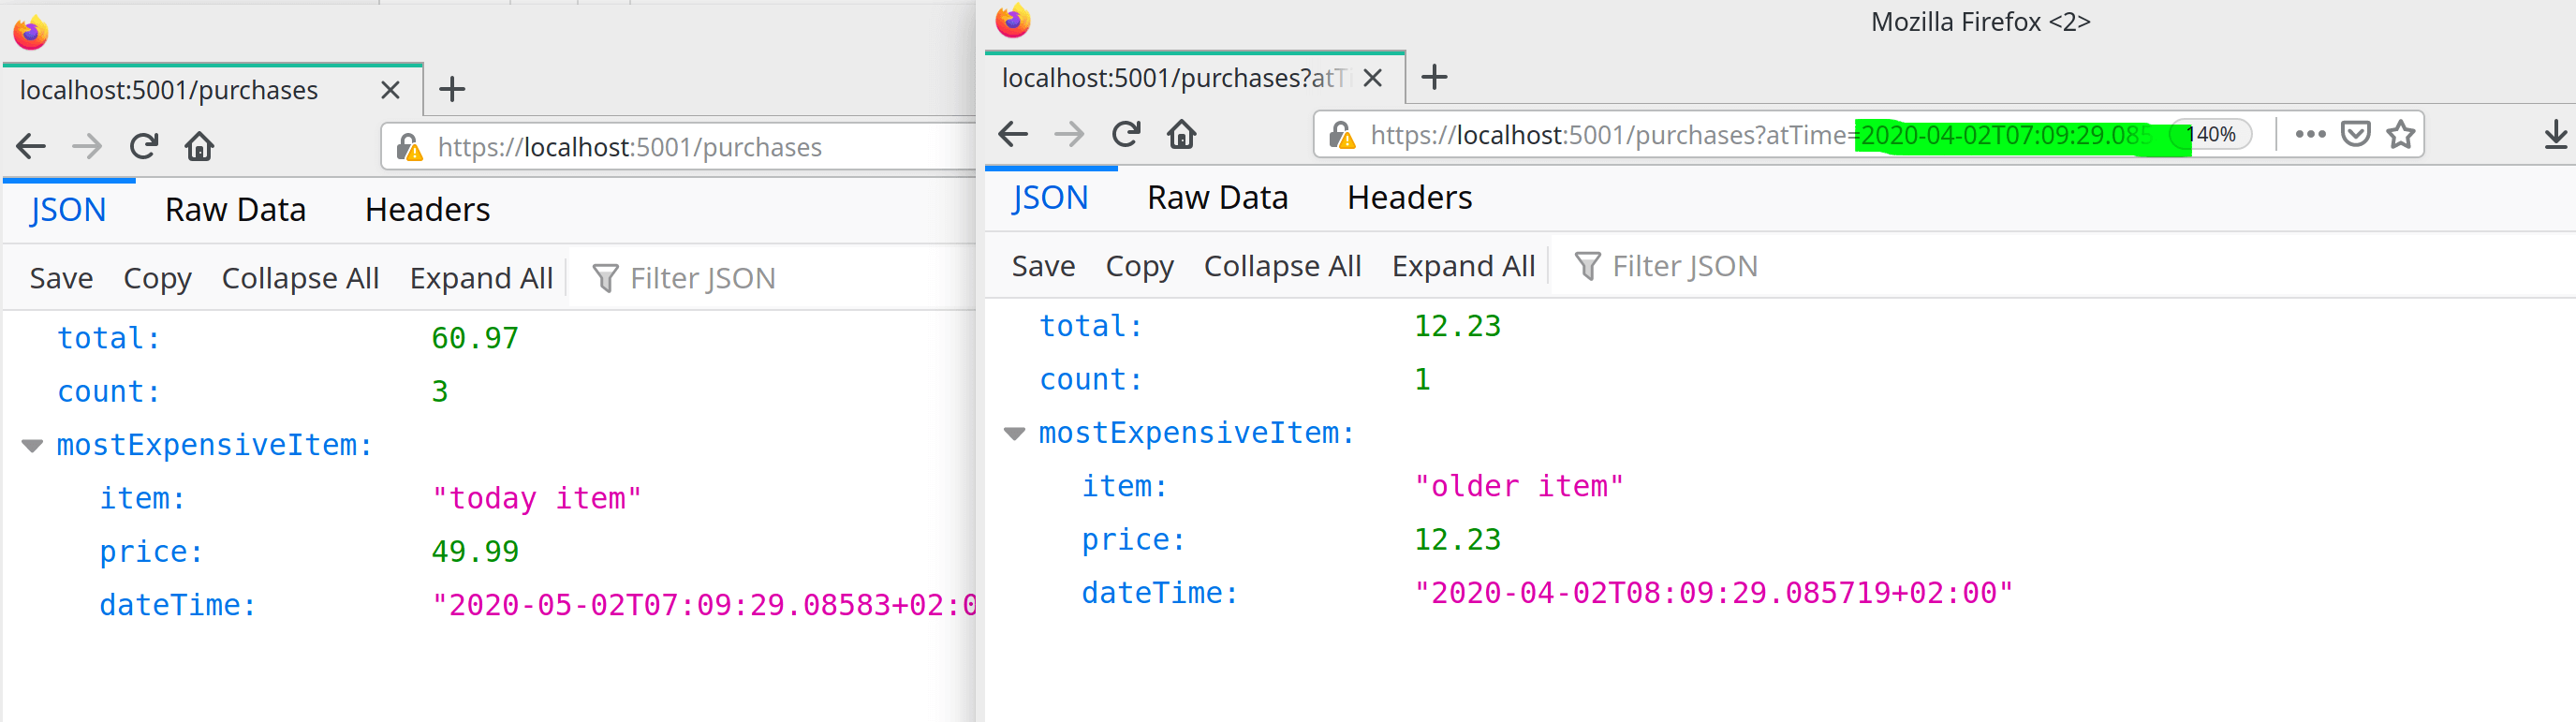Click Collapse All in left JSON viewer
The image size is (2576, 722).
click(300, 278)
